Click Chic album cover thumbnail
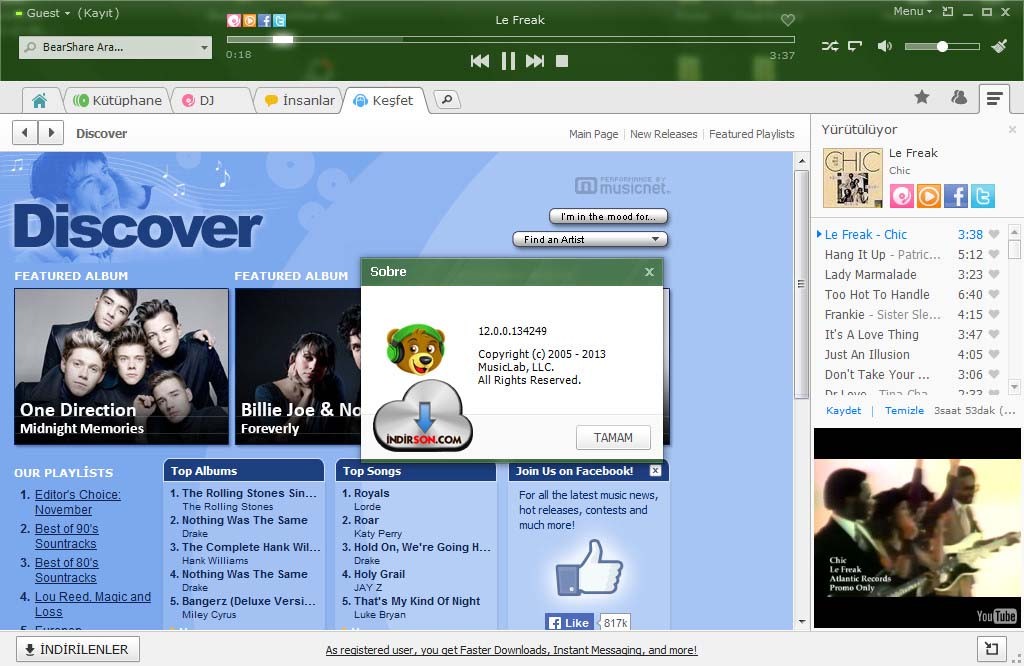The width and height of the screenshot is (1024, 666). pos(852,178)
